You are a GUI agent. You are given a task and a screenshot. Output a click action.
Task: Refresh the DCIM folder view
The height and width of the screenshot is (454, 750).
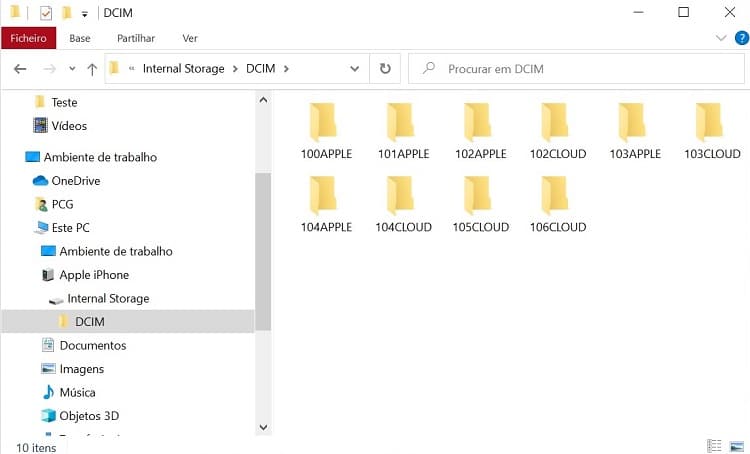(x=385, y=69)
